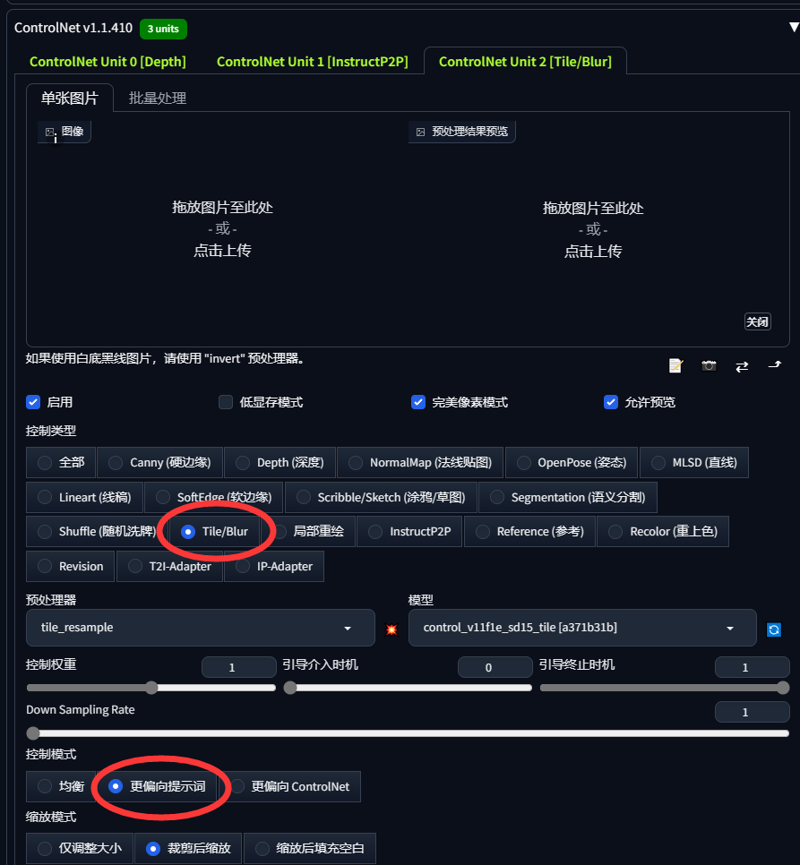Click the 引导介入时机 starting step slider
The width and height of the screenshot is (800, 865).
pyautogui.click(x=407, y=687)
